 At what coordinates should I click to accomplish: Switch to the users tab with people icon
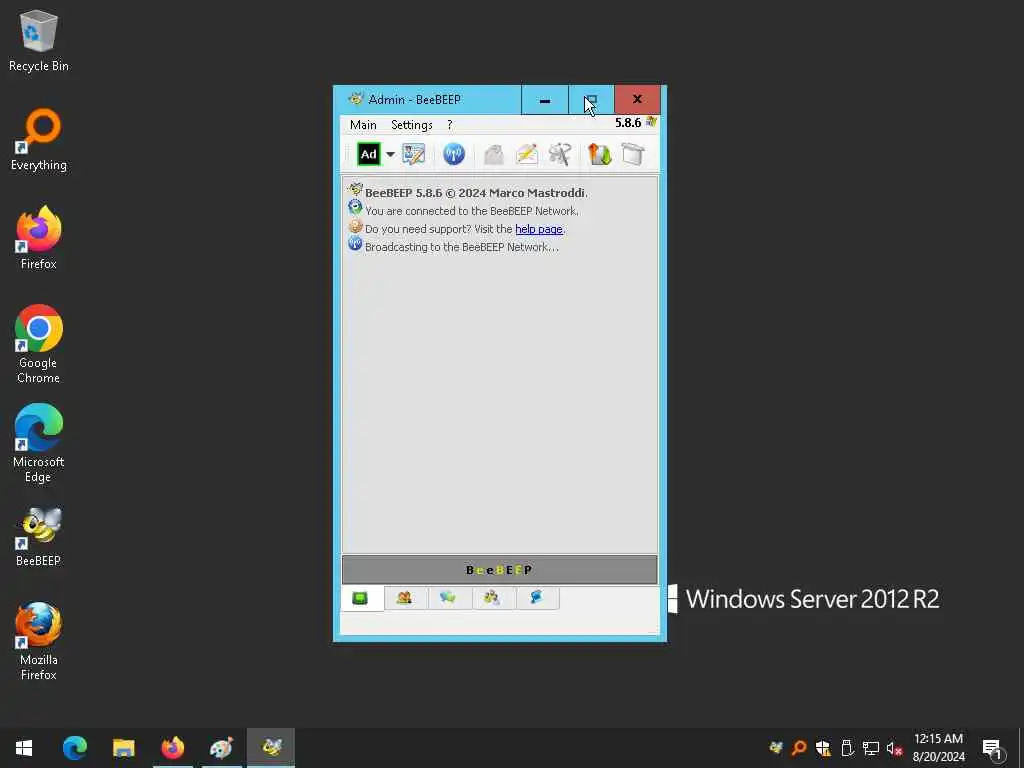click(x=404, y=598)
